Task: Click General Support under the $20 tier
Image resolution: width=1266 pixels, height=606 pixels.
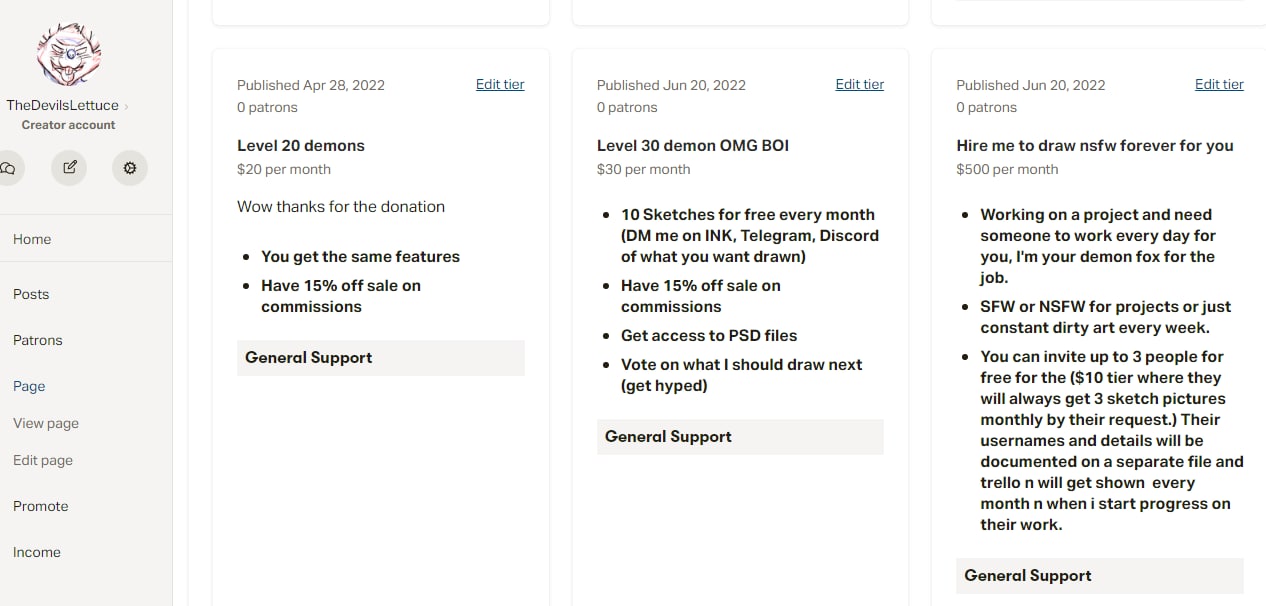Action: (x=309, y=358)
